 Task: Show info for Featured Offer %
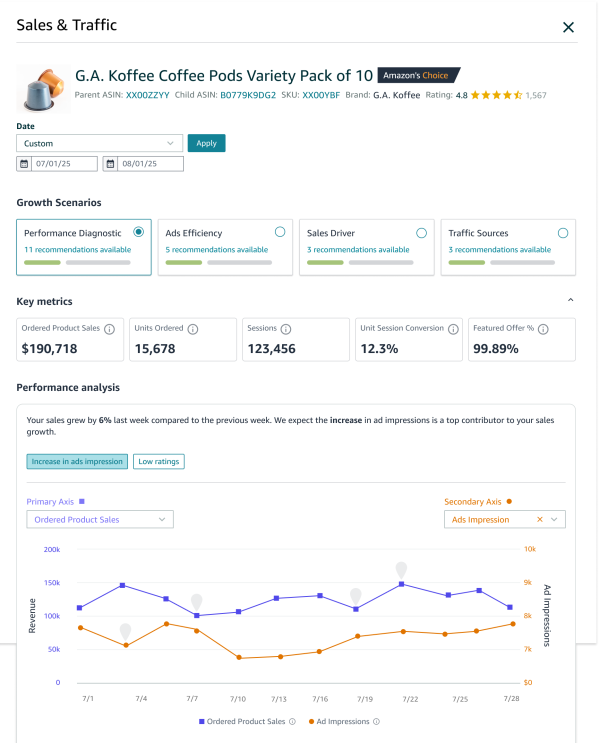click(x=544, y=329)
